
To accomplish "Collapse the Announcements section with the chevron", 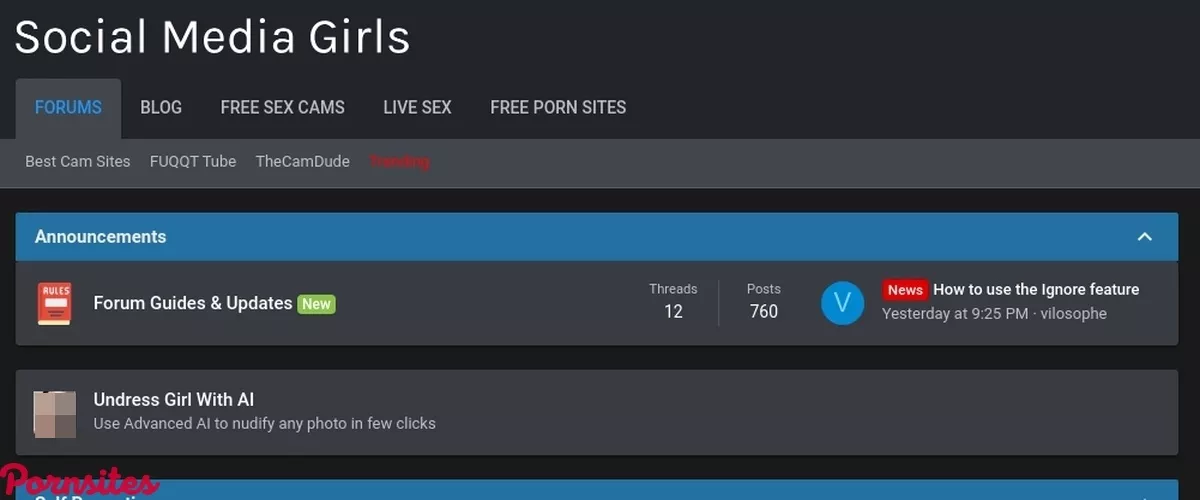I will 1145,237.
